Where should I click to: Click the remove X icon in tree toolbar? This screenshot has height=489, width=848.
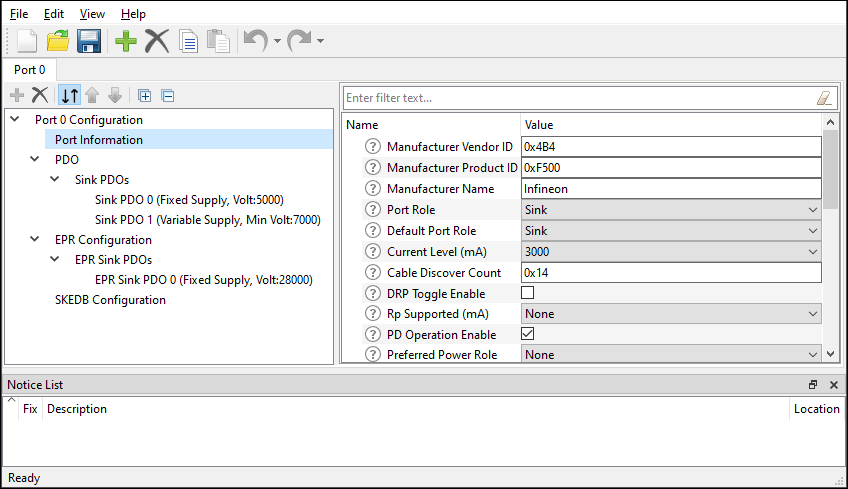[x=39, y=95]
